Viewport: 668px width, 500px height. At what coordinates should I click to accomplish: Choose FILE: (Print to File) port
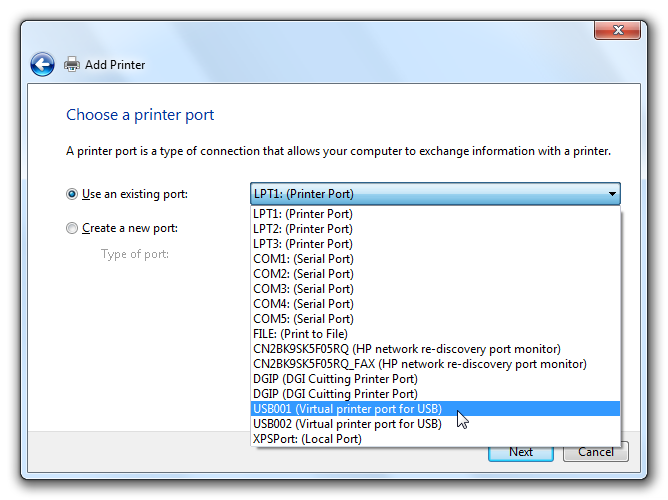tap(300, 334)
